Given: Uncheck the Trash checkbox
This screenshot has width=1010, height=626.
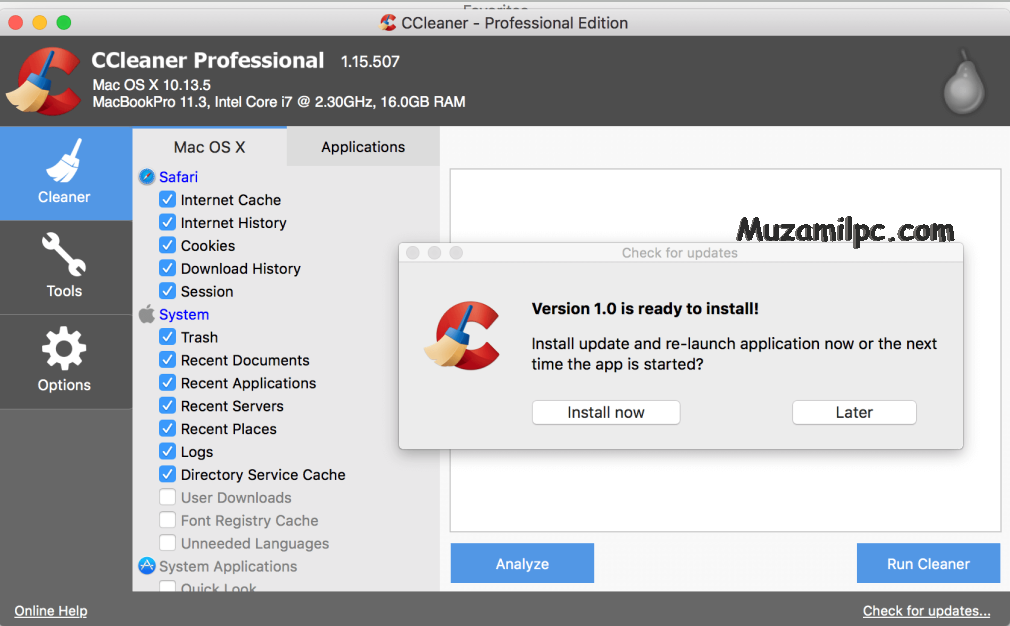Looking at the screenshot, I should 167,337.
